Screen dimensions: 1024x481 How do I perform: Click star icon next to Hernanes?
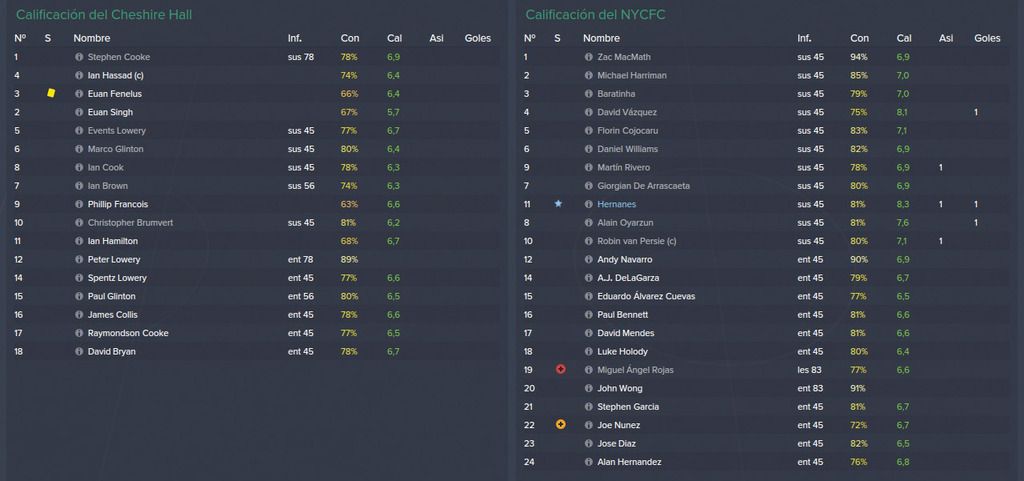click(x=558, y=204)
